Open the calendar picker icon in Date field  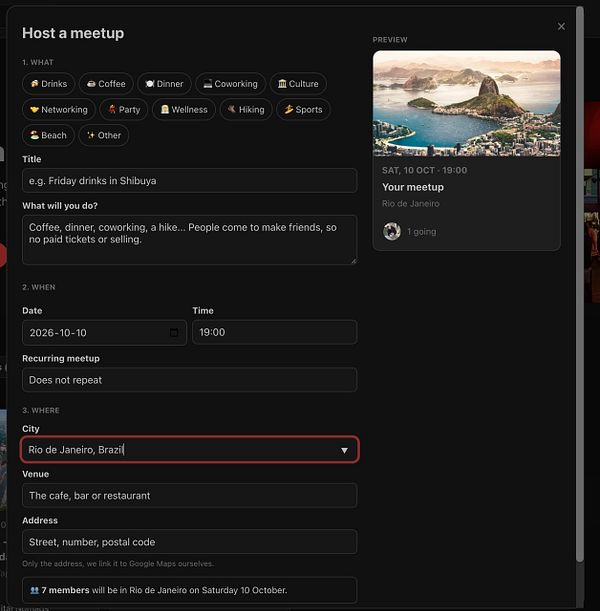point(174,332)
